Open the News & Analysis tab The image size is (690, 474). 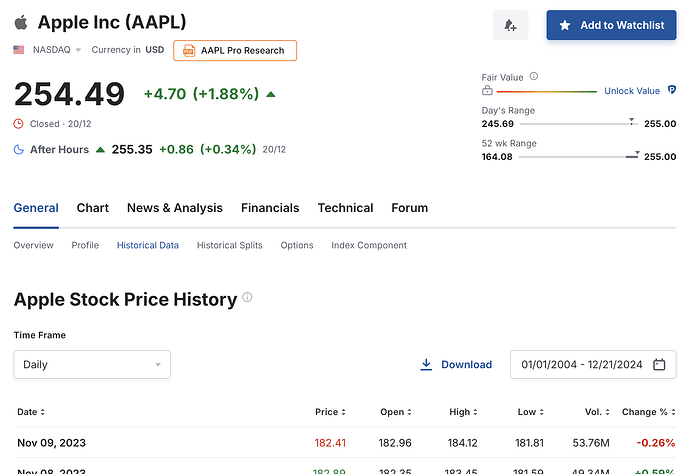tap(175, 208)
